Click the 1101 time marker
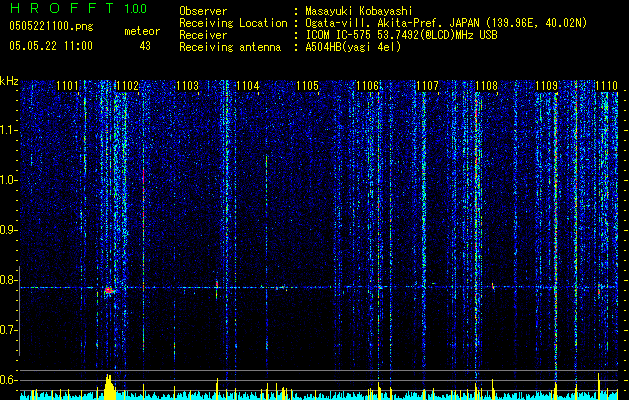The height and width of the screenshot is (400, 629). click(x=67, y=86)
